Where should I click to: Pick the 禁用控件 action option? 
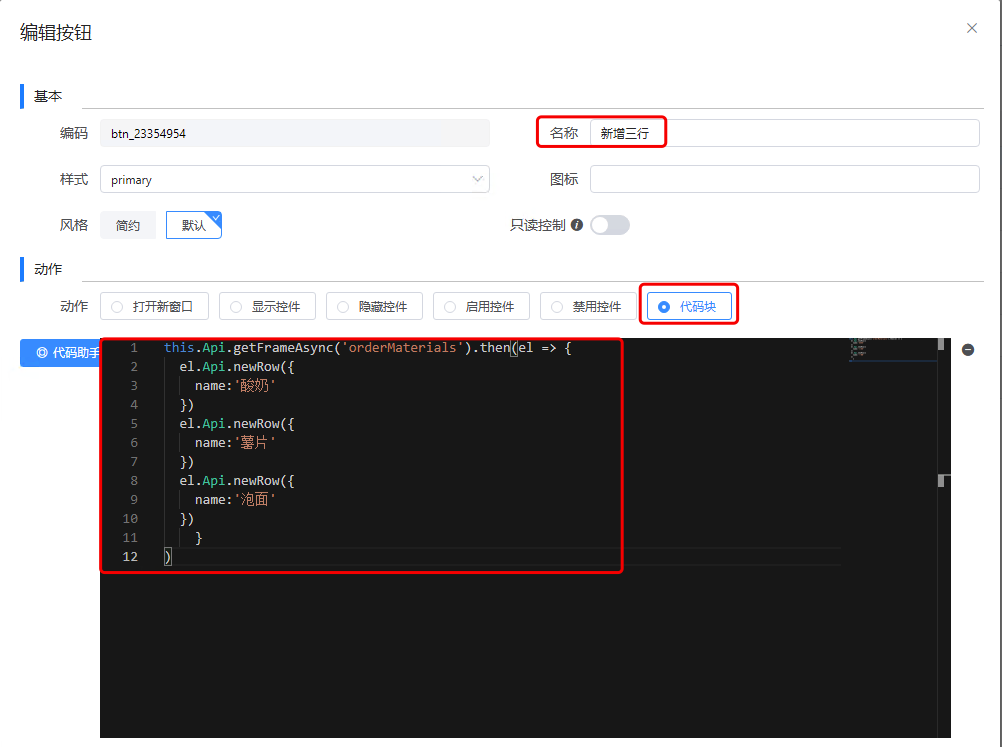587,307
